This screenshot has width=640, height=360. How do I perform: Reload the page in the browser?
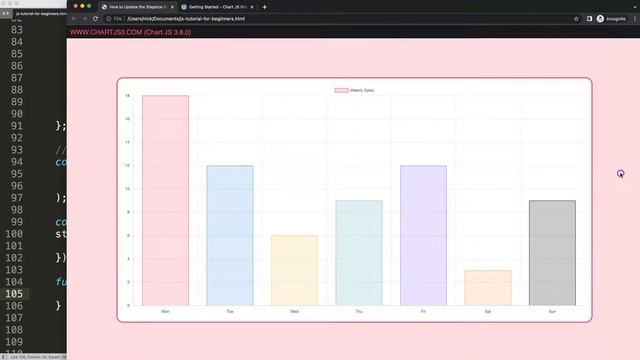[96, 19]
